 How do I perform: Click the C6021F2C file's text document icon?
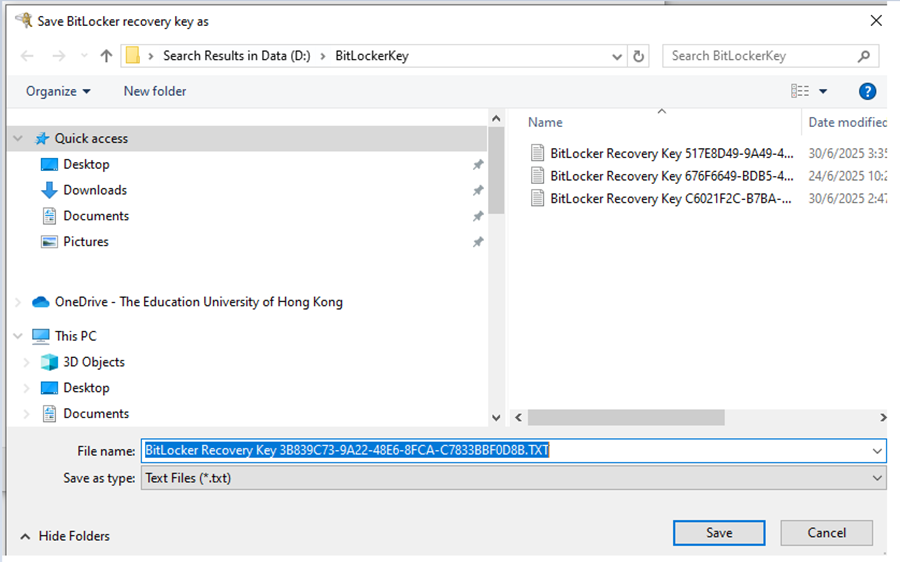click(537, 198)
